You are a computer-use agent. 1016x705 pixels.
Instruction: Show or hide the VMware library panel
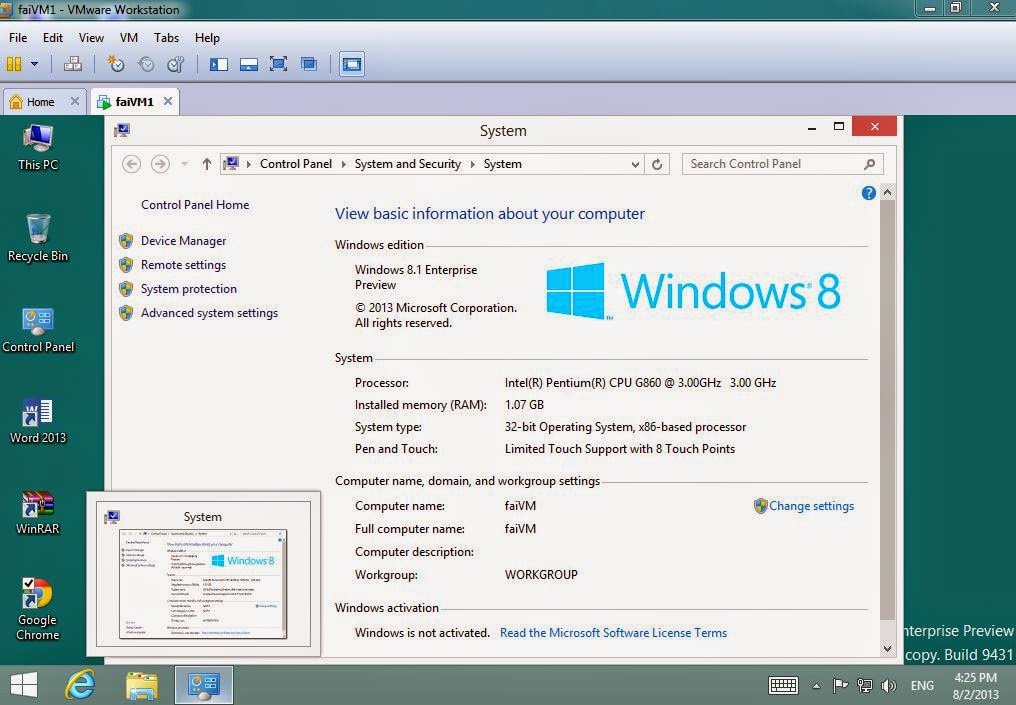217,64
